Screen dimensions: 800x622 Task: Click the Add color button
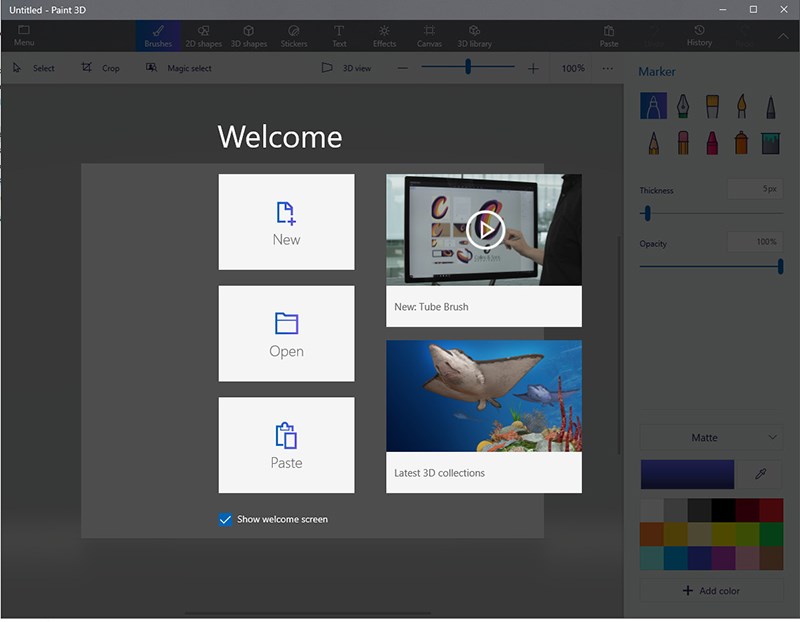[711, 591]
